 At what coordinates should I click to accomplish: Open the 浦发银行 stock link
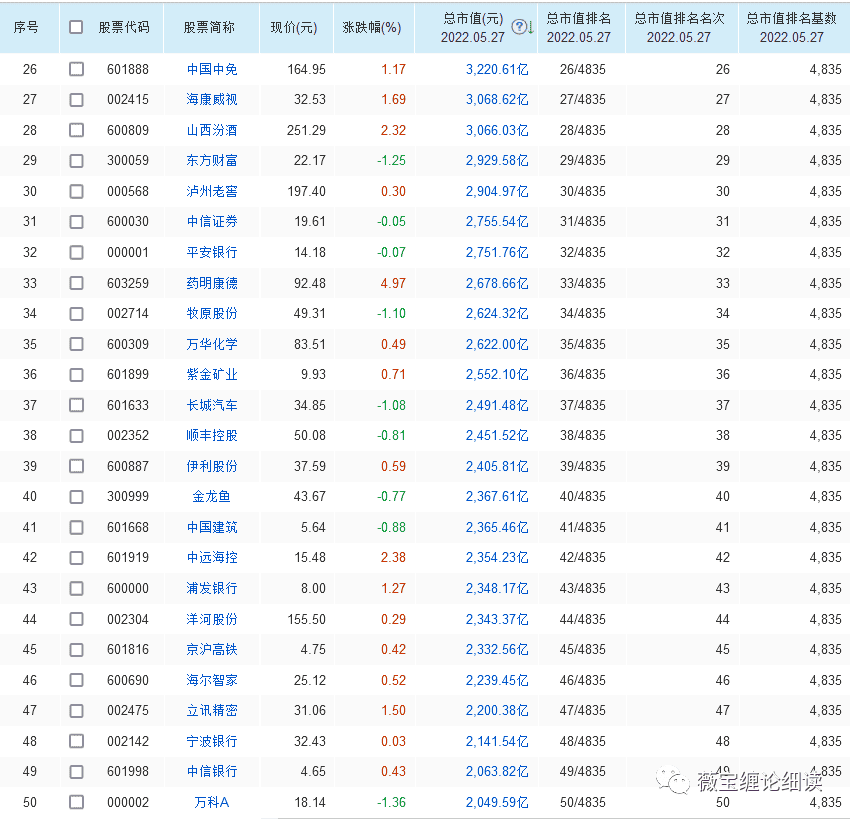coord(212,588)
